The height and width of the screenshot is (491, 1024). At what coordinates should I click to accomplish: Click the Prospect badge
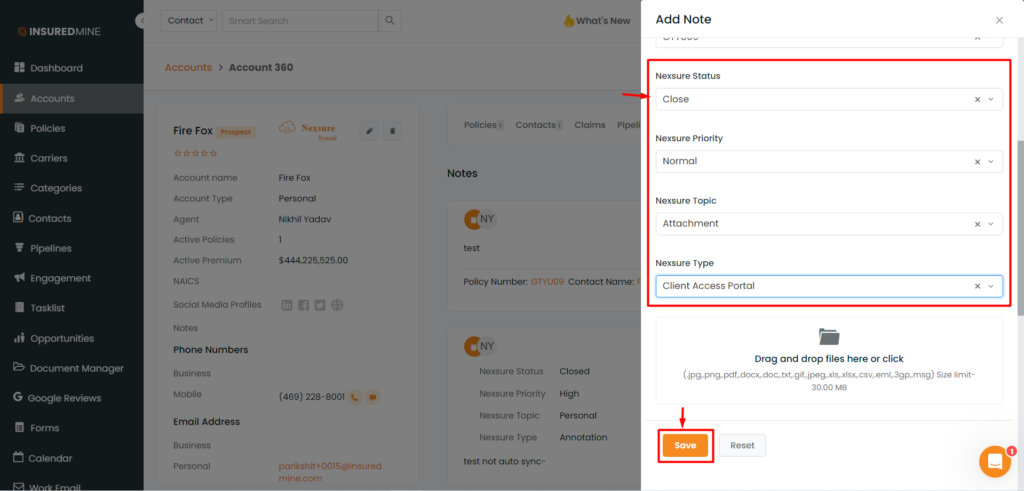coord(236,132)
